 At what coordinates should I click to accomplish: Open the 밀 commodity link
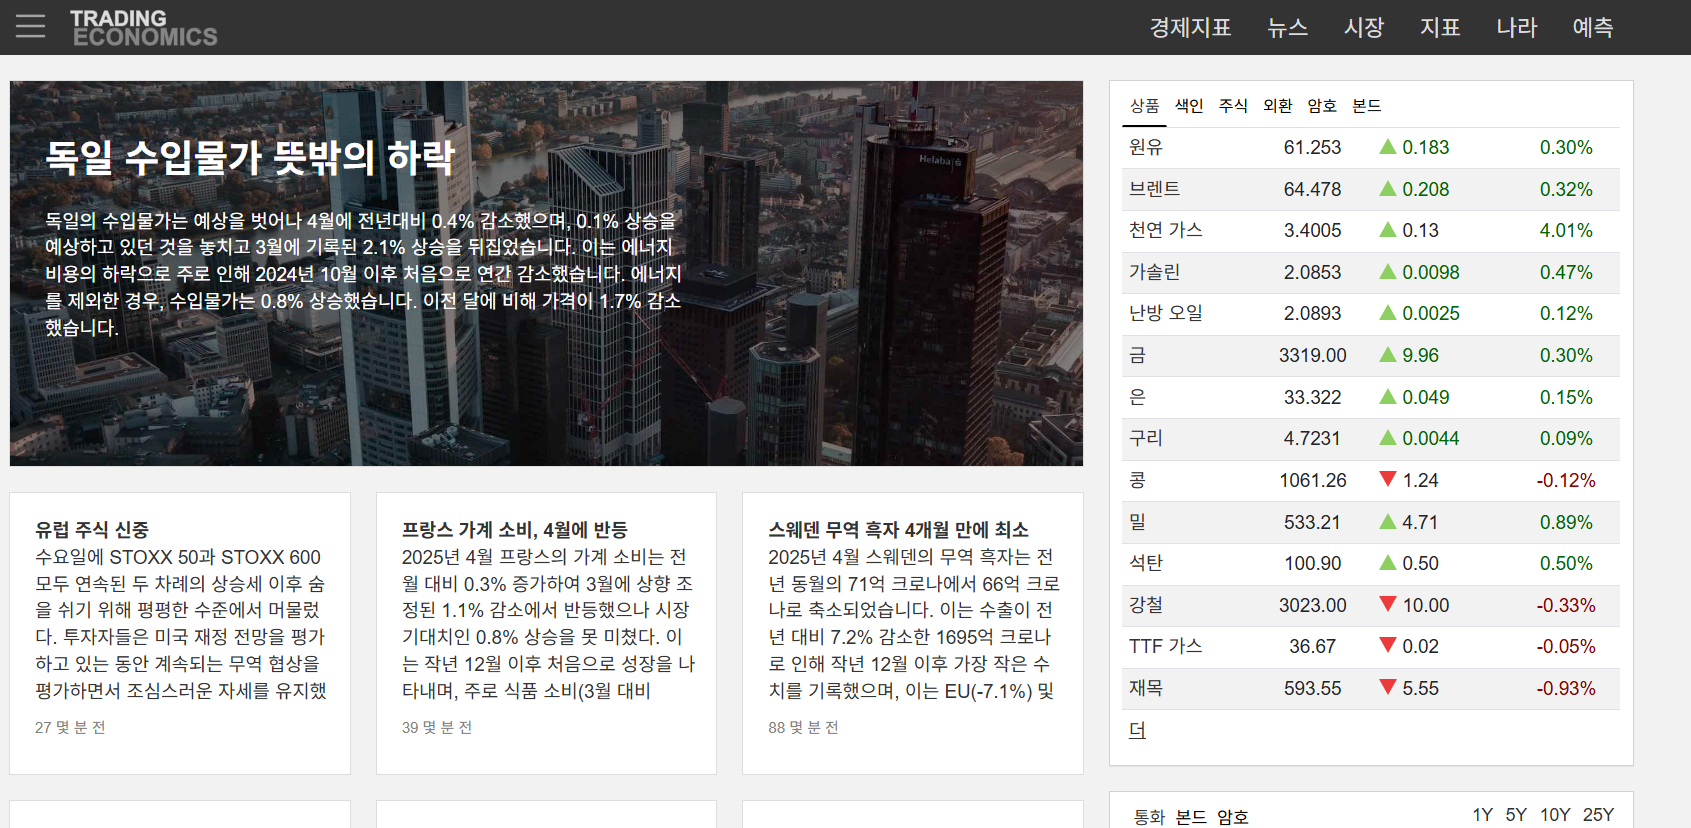tap(1138, 522)
